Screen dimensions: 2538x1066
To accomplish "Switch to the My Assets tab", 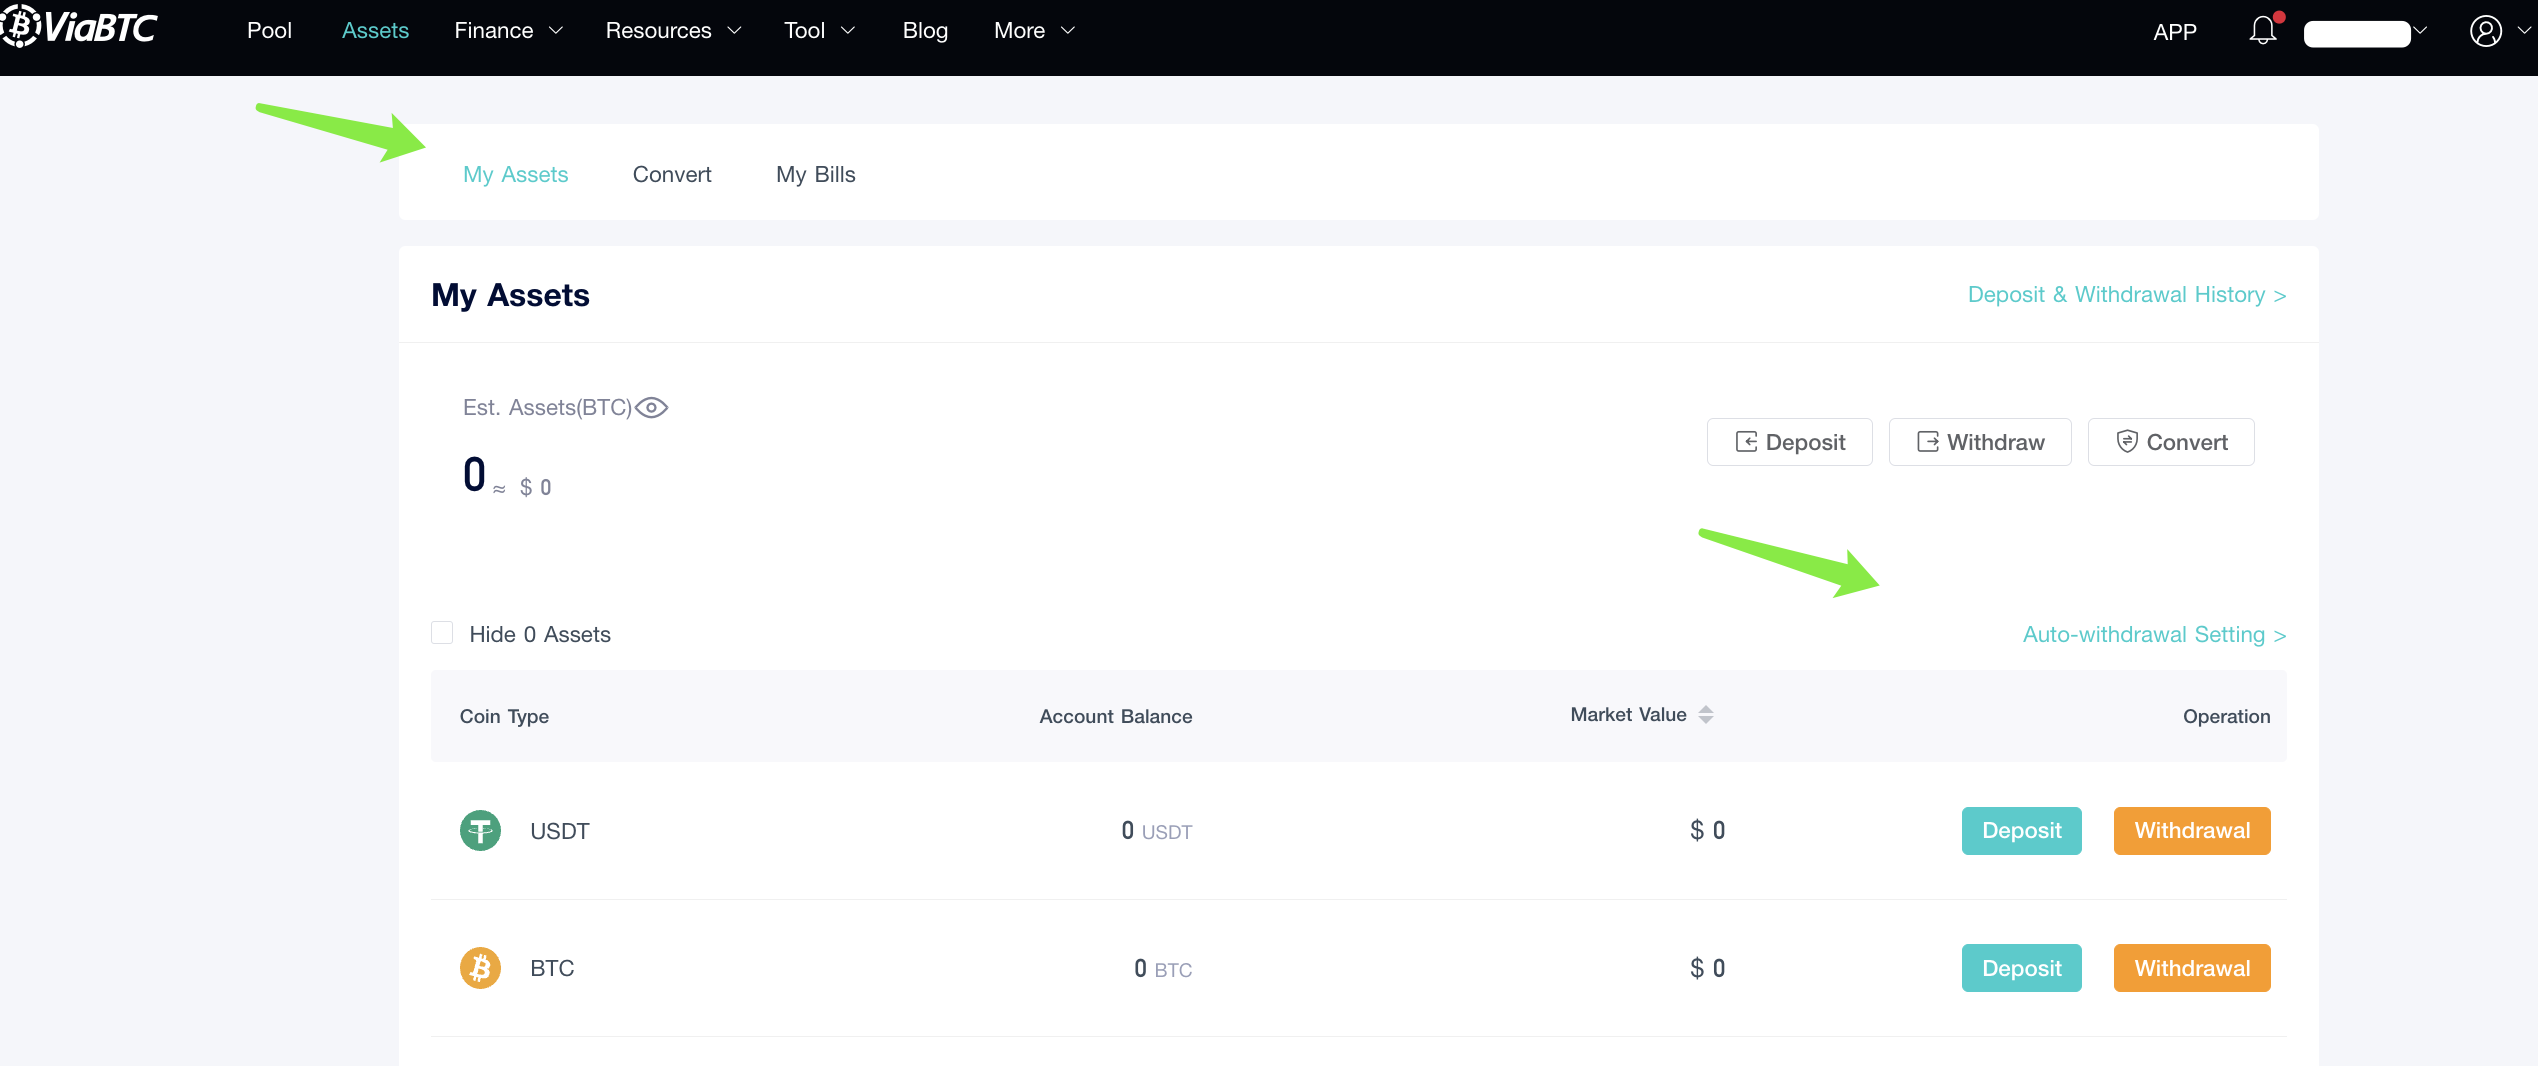I will click(x=515, y=174).
